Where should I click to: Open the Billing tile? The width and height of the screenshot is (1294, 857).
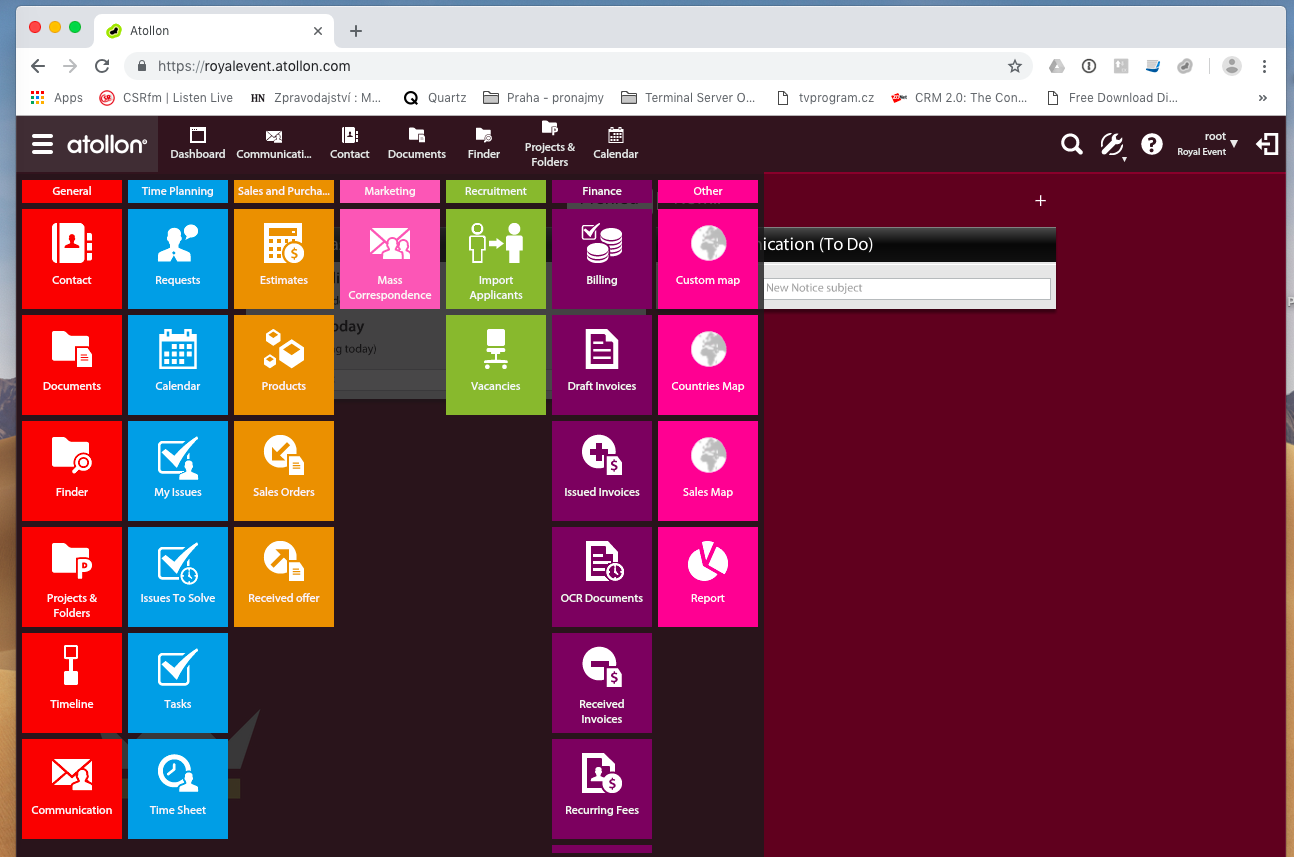tap(601, 258)
